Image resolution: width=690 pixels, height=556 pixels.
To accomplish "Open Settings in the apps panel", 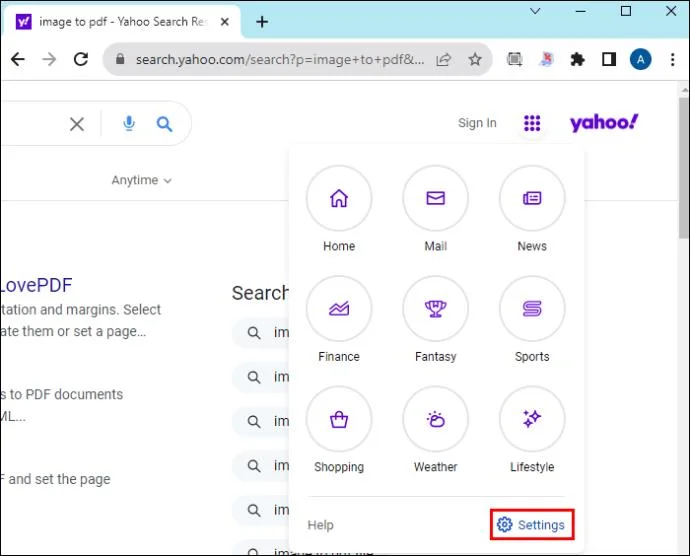I will coord(532,525).
